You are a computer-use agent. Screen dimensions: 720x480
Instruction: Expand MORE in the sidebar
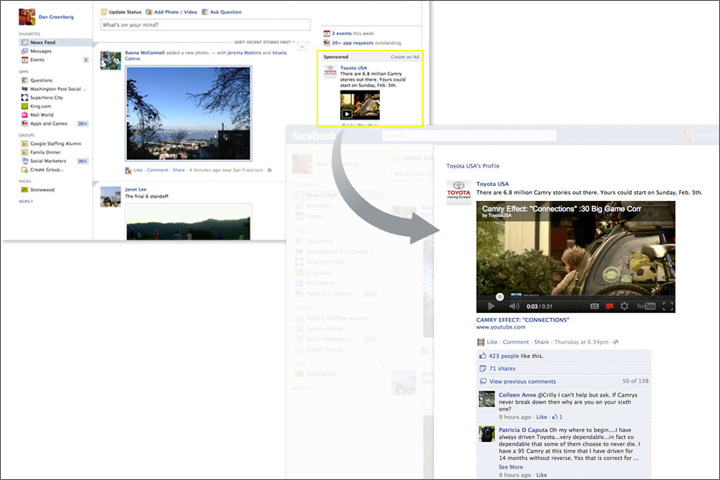coord(26,201)
